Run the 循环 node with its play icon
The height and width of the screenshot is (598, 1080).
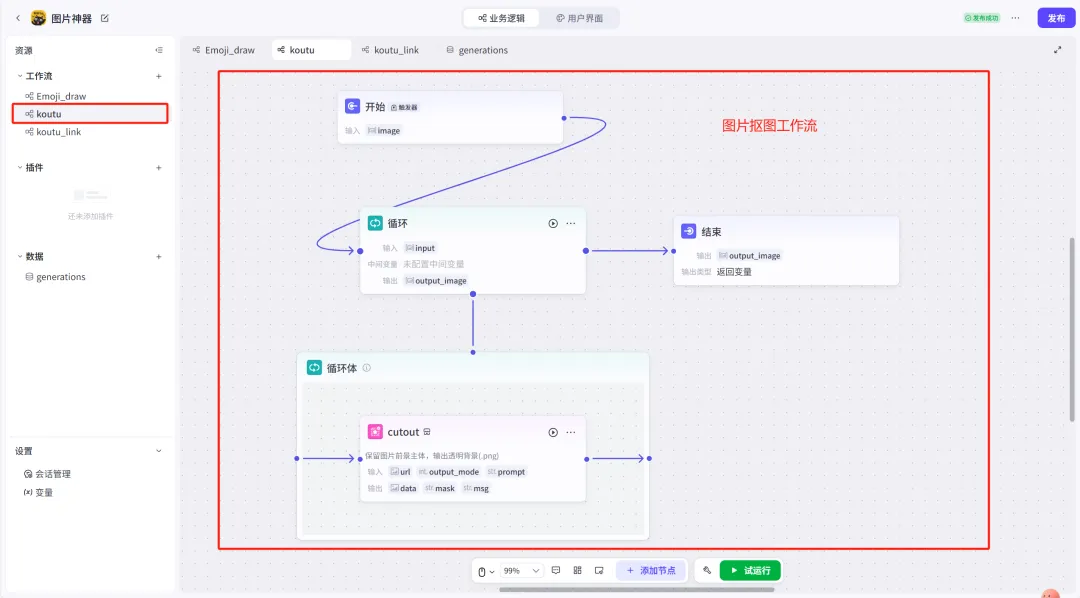(553, 223)
